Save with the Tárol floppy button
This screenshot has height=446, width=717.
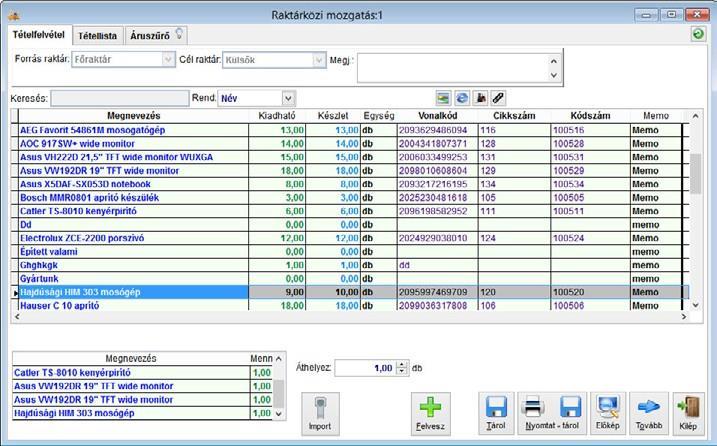pos(496,414)
